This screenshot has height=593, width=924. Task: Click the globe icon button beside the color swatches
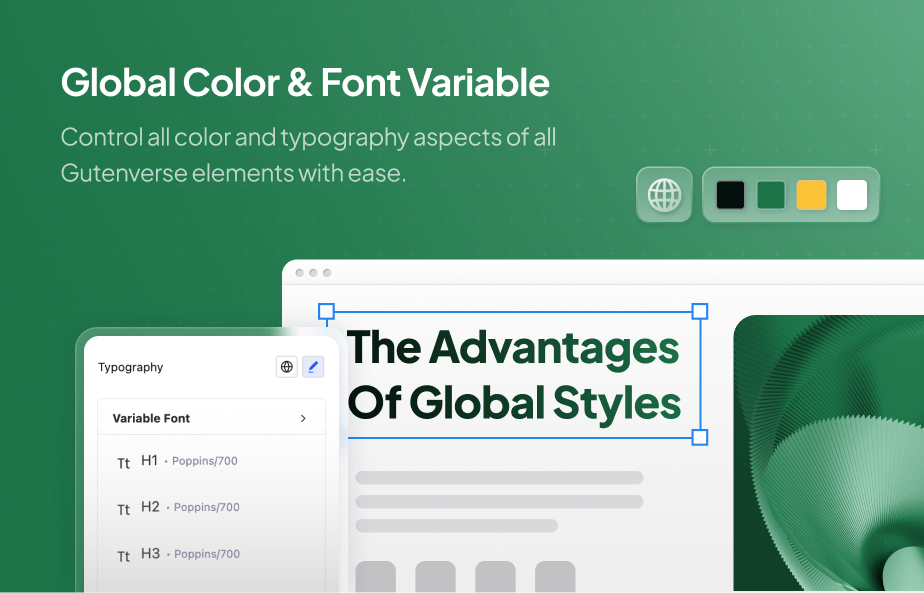664,195
